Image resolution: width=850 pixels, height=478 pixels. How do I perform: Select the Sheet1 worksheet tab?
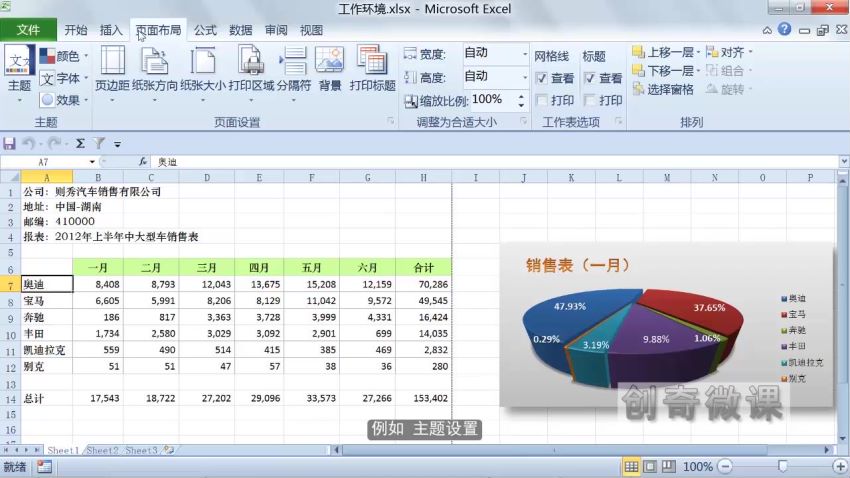click(x=63, y=450)
